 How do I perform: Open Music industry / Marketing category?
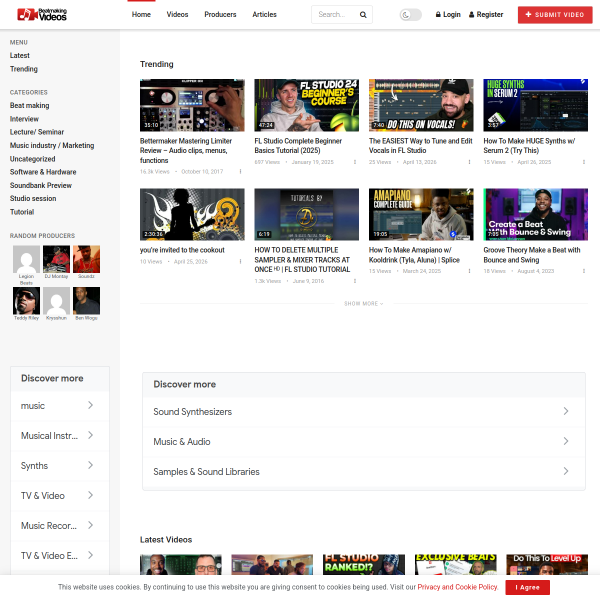[52, 145]
